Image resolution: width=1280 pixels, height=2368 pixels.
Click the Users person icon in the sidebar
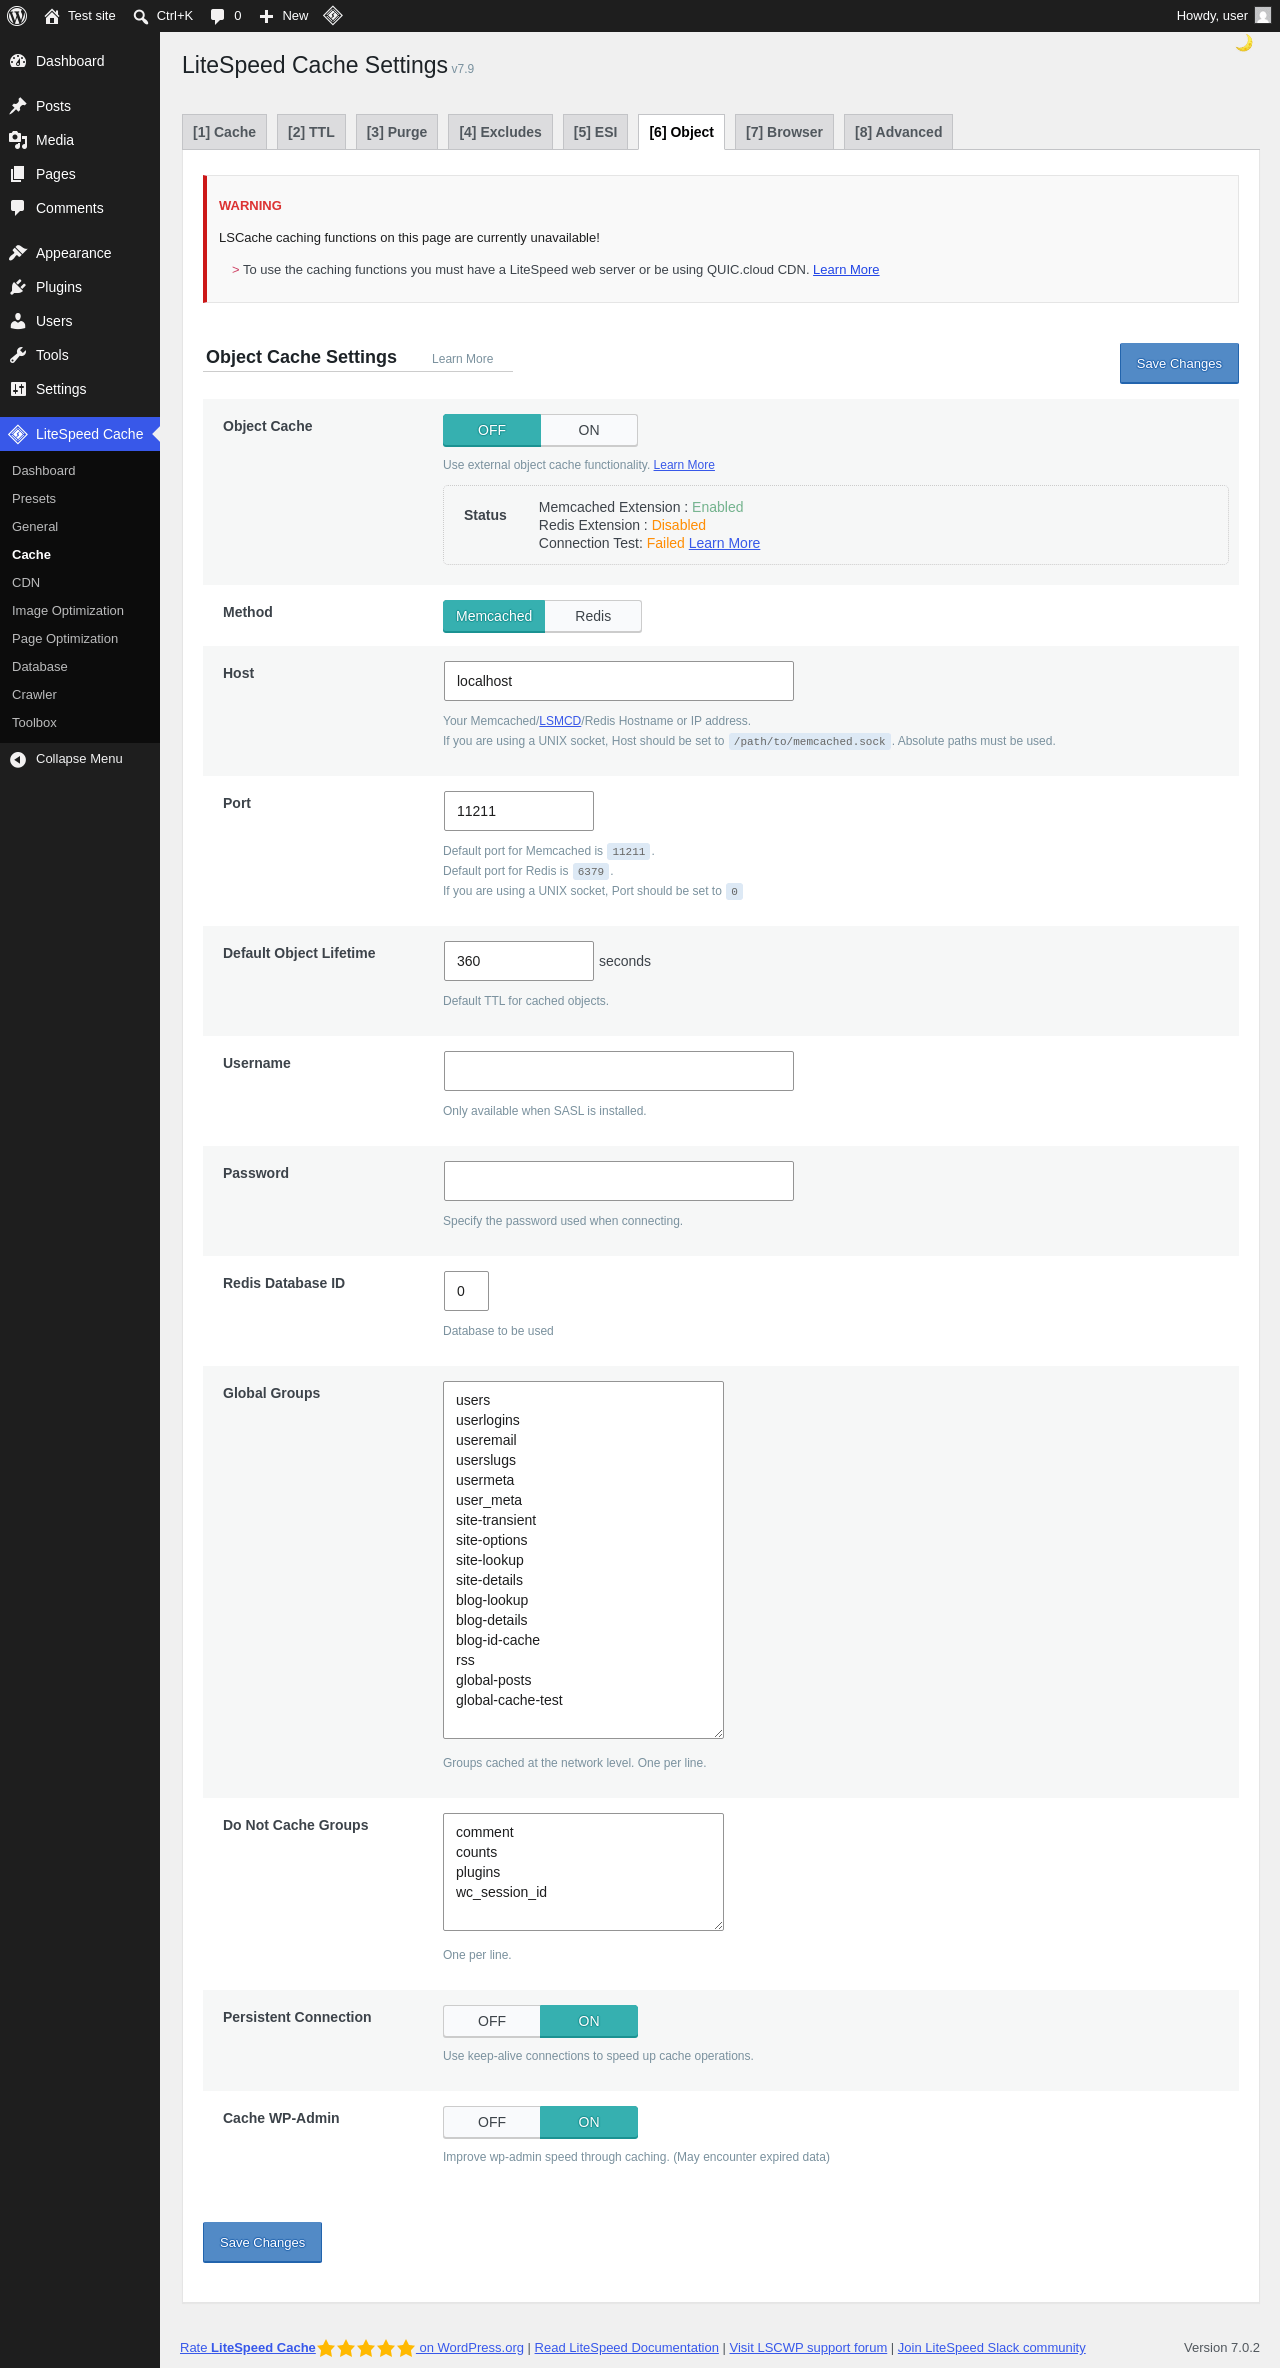[x=18, y=321]
